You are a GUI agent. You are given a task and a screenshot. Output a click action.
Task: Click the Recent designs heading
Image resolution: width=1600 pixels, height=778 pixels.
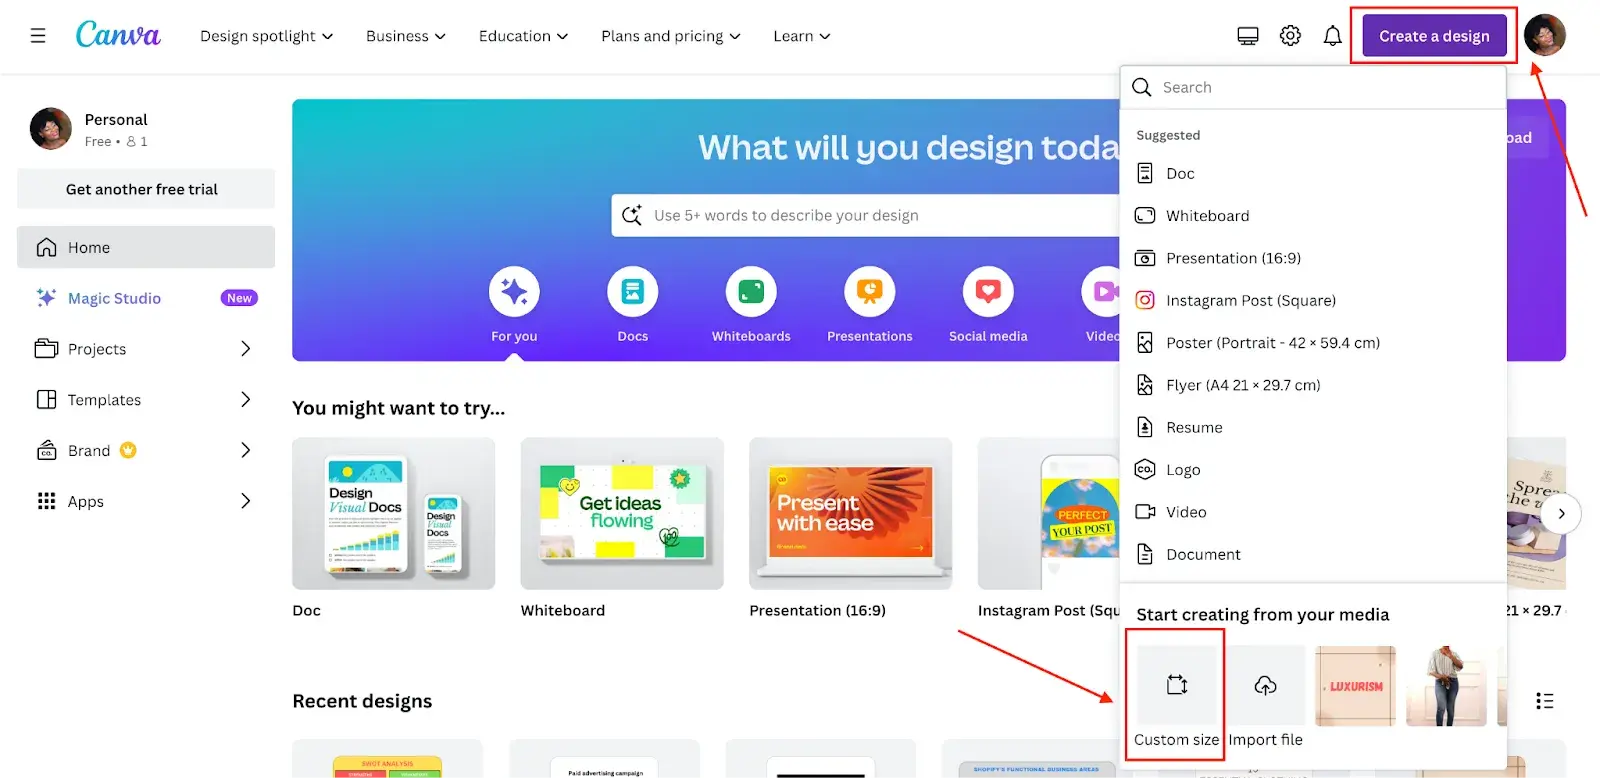362,701
